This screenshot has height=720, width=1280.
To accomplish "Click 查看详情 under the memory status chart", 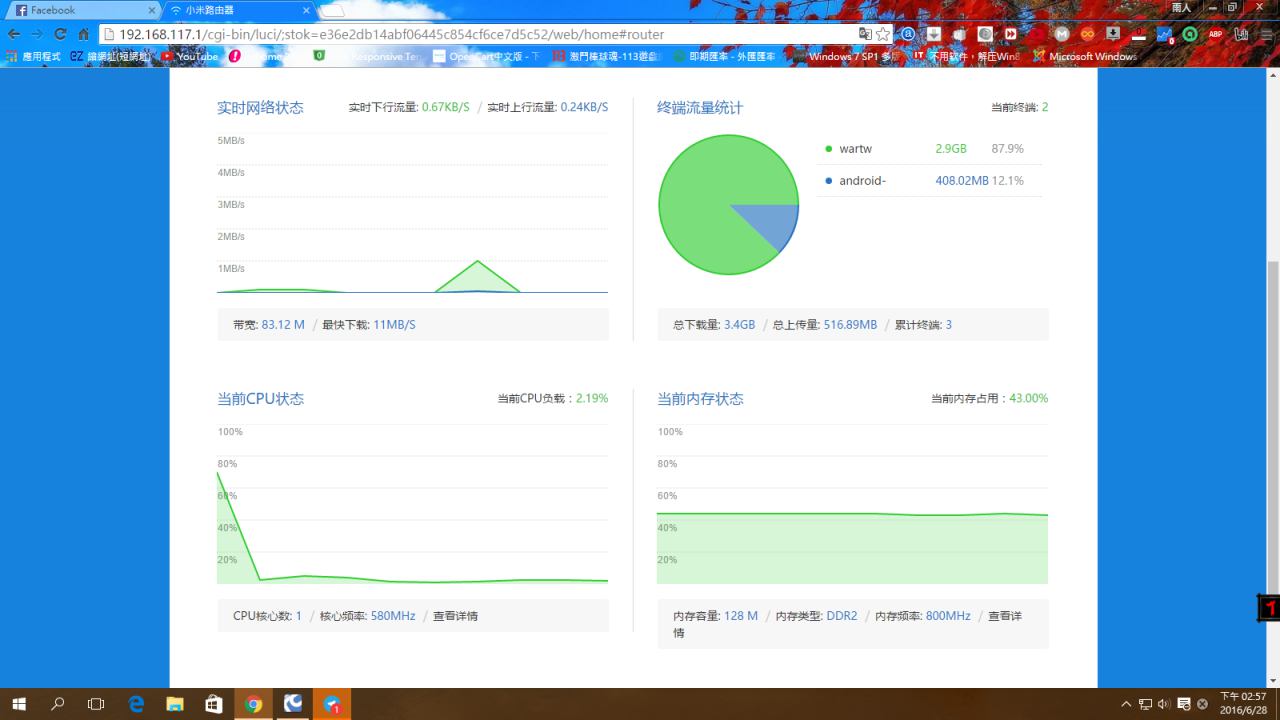I will click(1004, 616).
